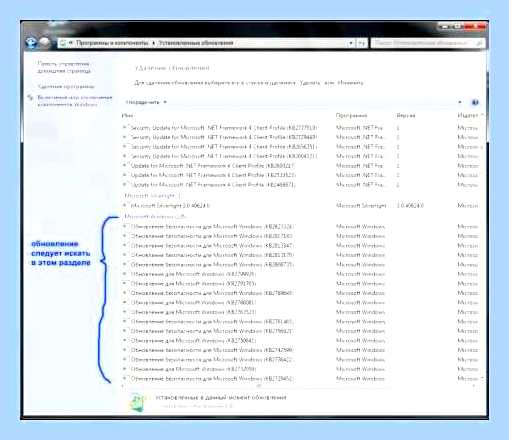Select Обновление безопасности для Microsoft Windows KB2823324
509x440 pixels.
click(208, 227)
